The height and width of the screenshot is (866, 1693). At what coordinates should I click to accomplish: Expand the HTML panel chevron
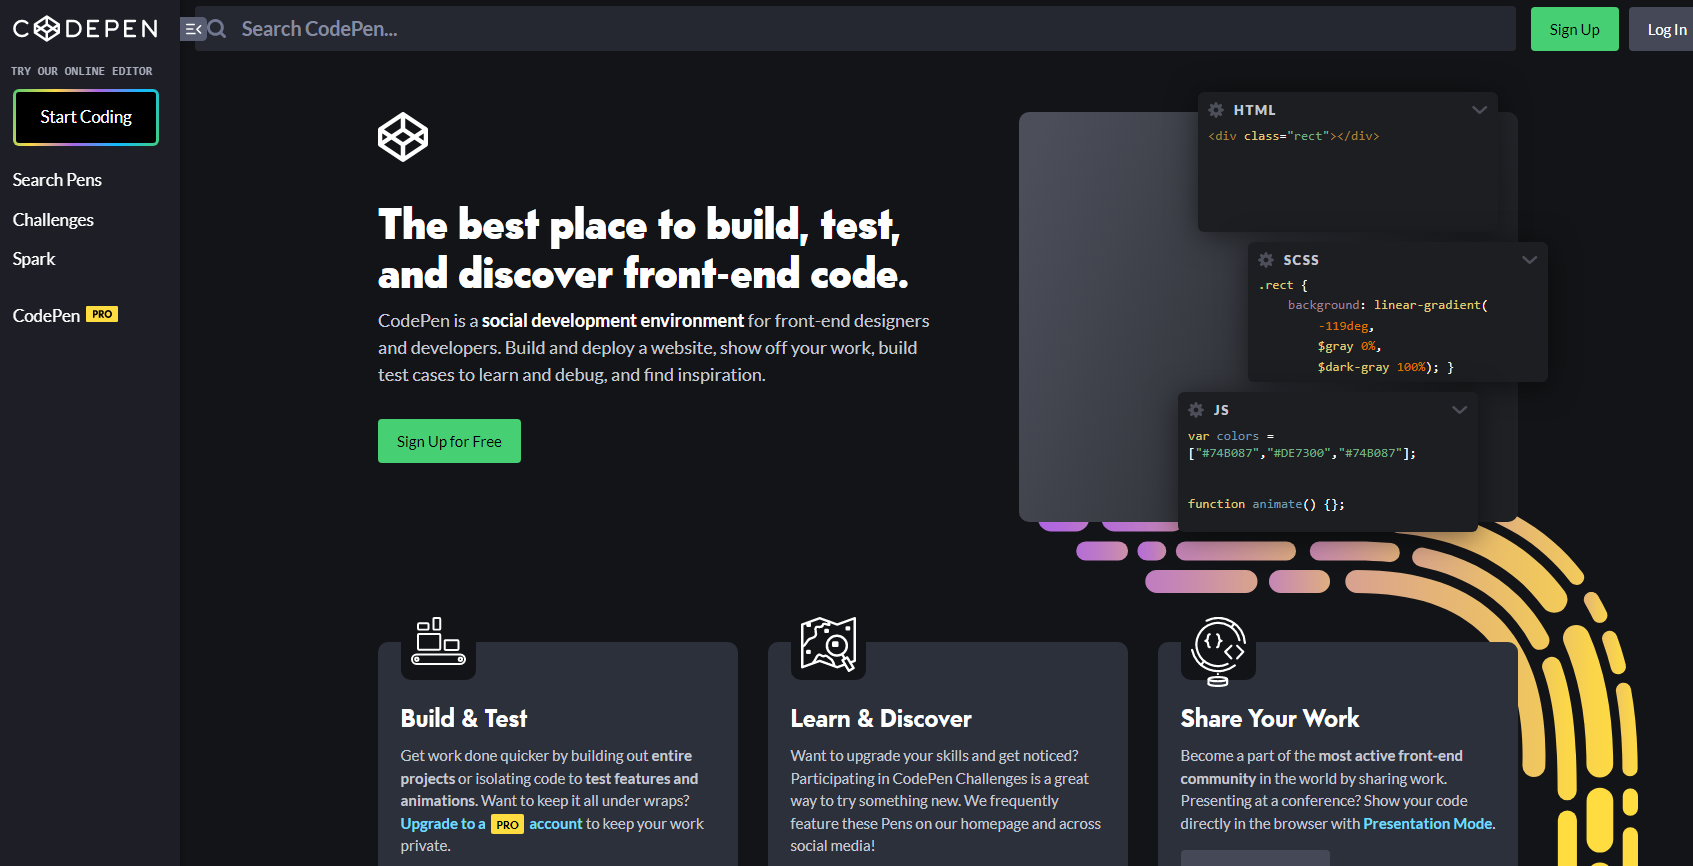coord(1479,110)
